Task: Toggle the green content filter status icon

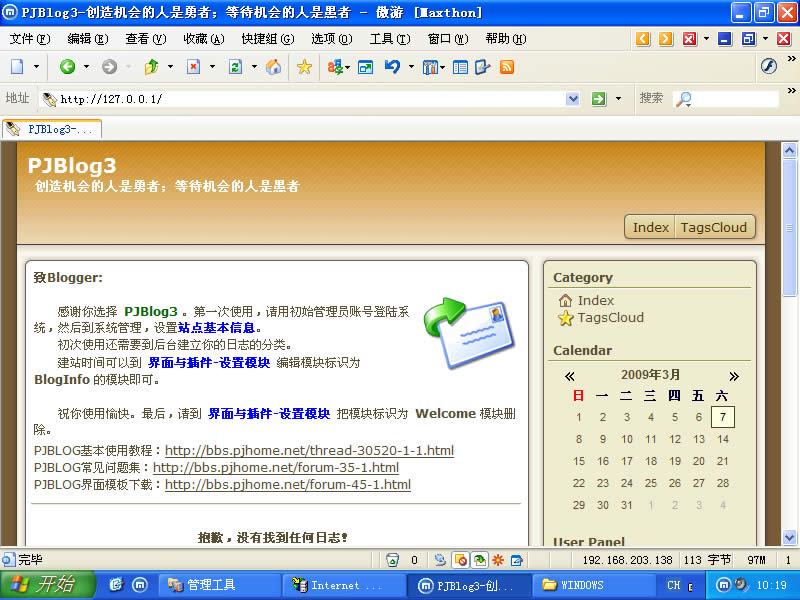Action: click(x=479, y=560)
